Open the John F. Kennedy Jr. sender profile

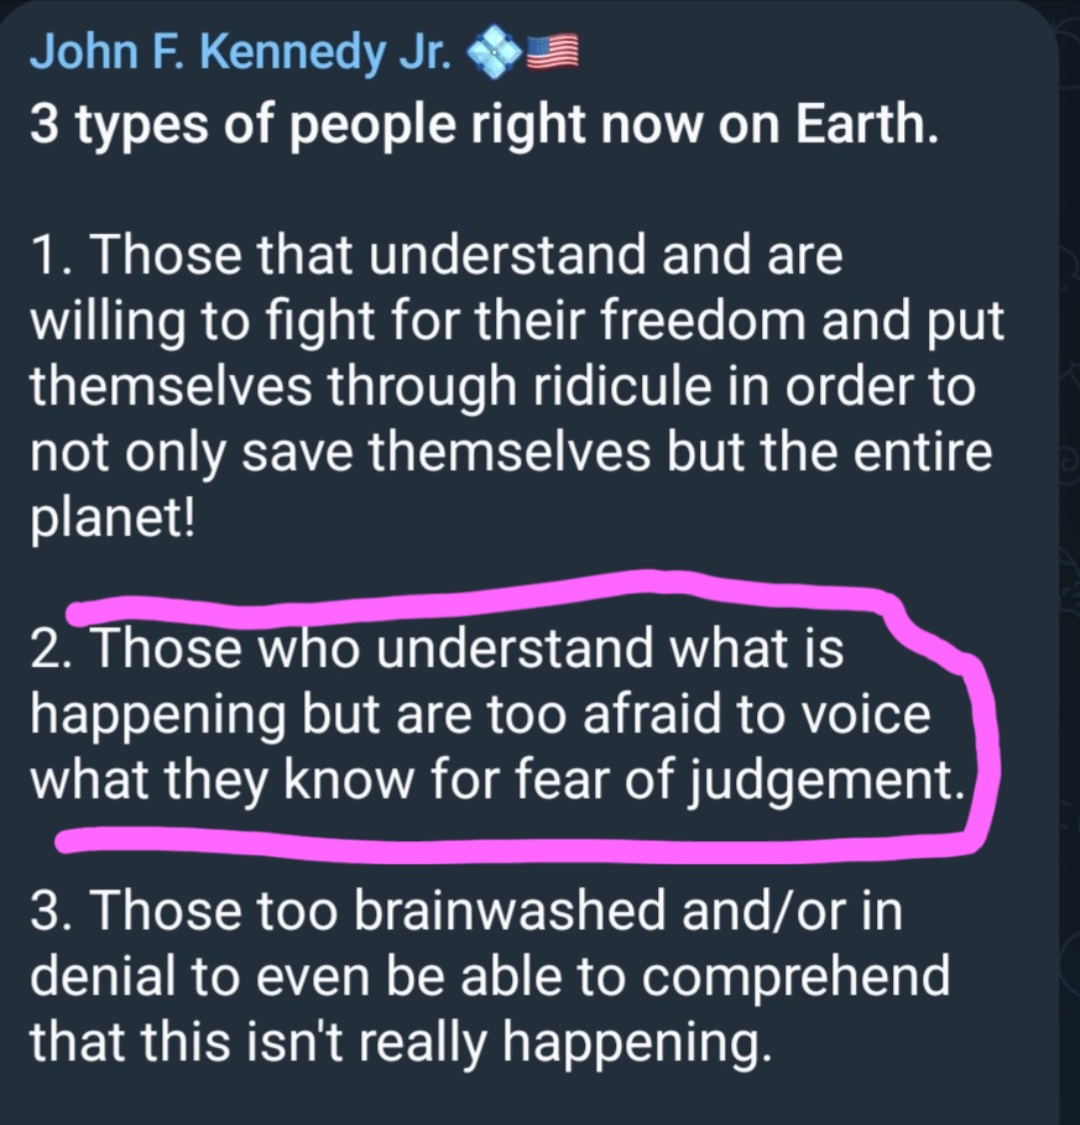(241, 51)
